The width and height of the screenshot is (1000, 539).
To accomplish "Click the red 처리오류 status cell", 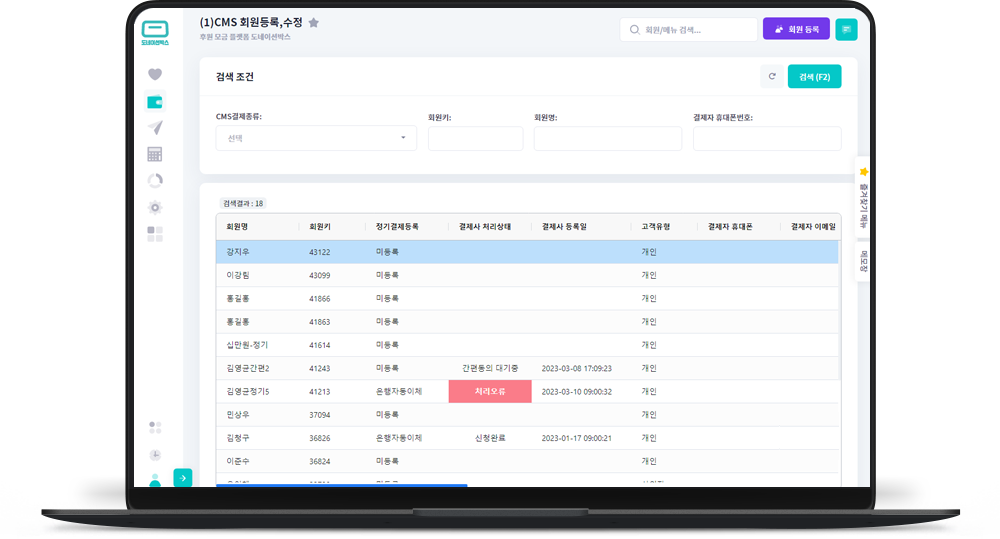I will click(x=489, y=391).
